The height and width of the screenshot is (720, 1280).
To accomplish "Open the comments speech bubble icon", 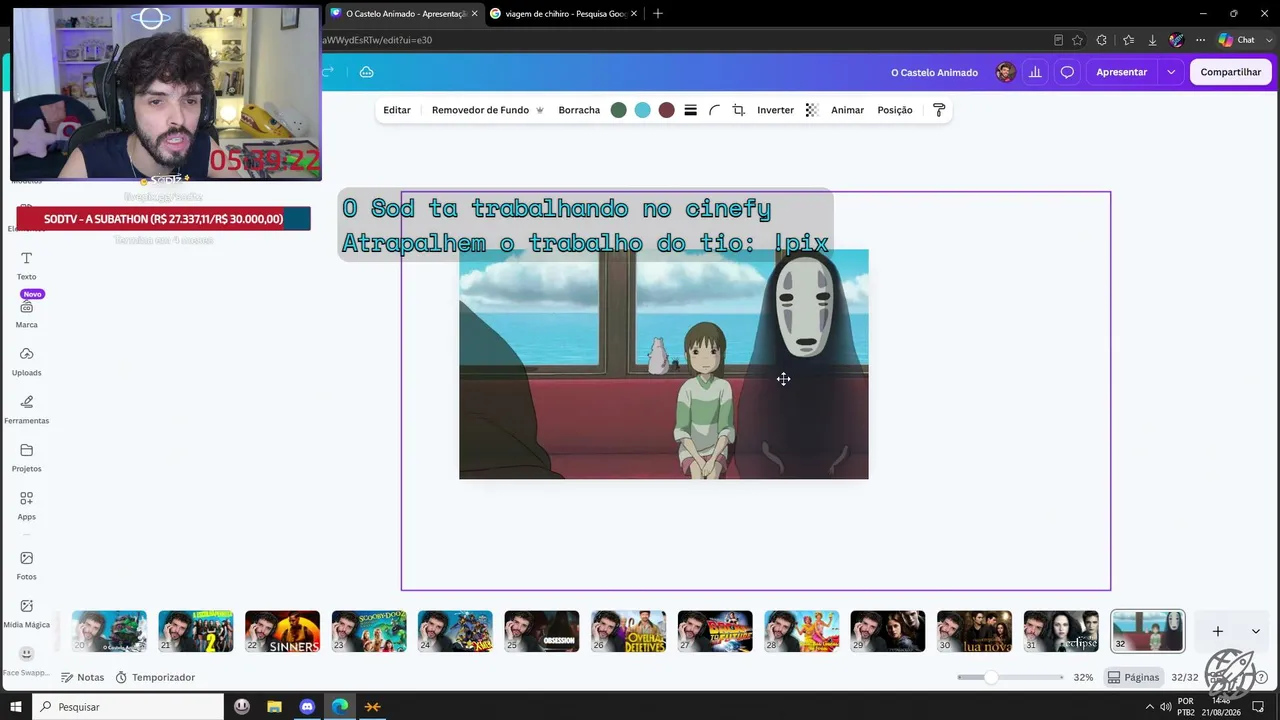I will [x=1067, y=72].
